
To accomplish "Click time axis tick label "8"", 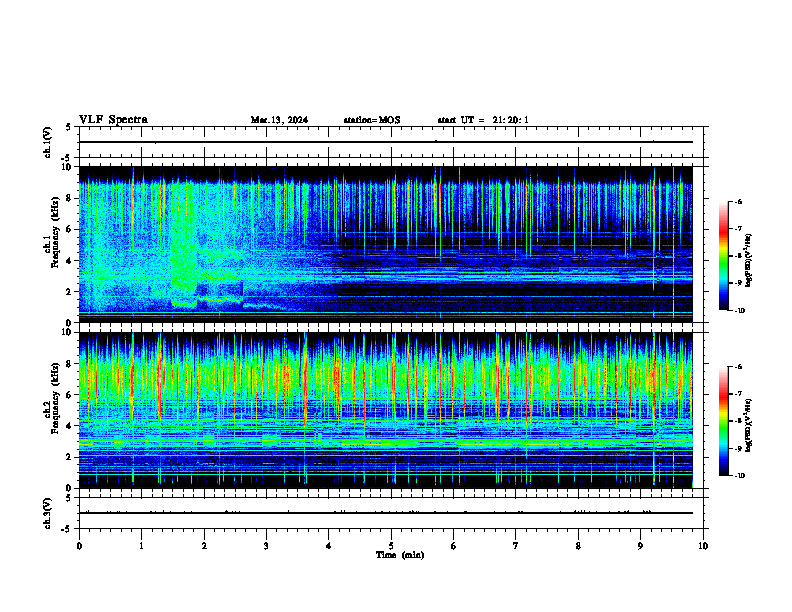I will click(x=578, y=546).
